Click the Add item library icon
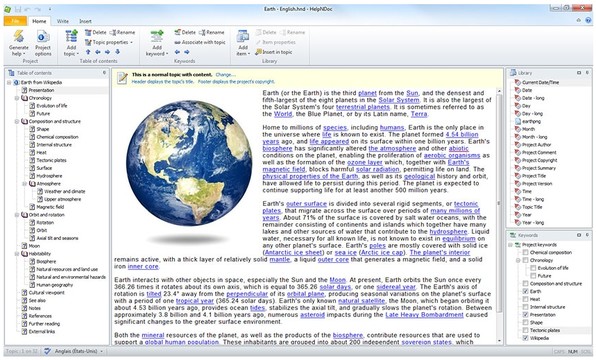The image size is (596, 360). (243, 36)
